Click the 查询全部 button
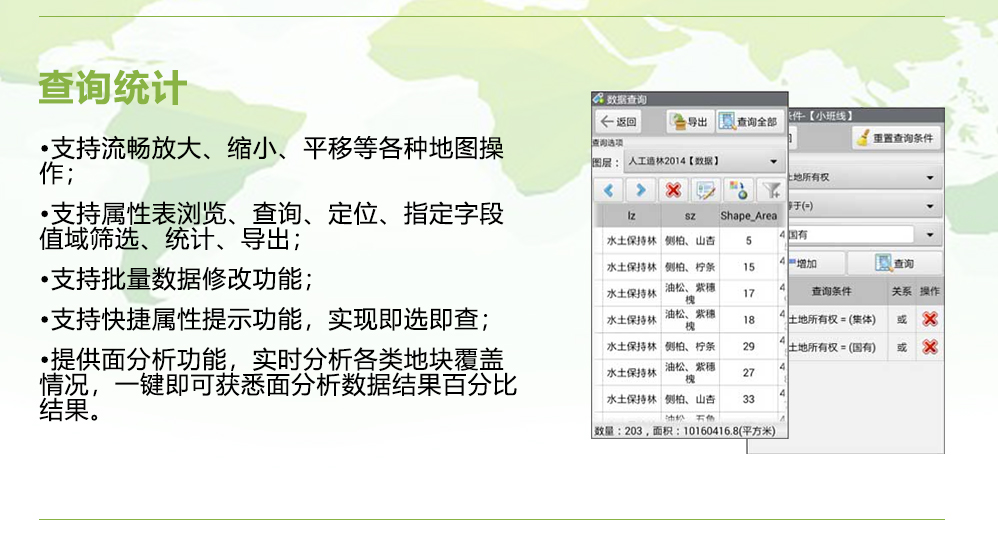This screenshot has width=998, height=546. coord(749,122)
